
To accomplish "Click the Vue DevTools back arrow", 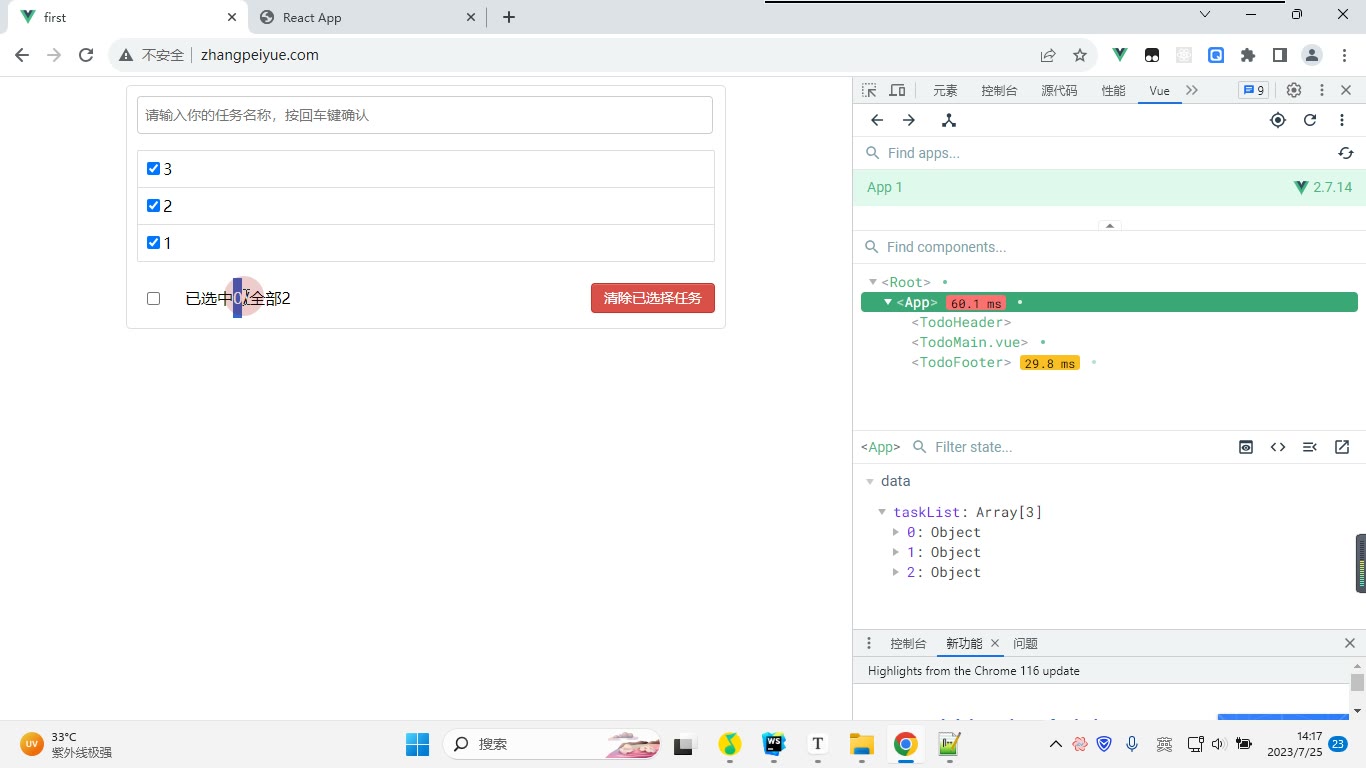I will pos(877,120).
